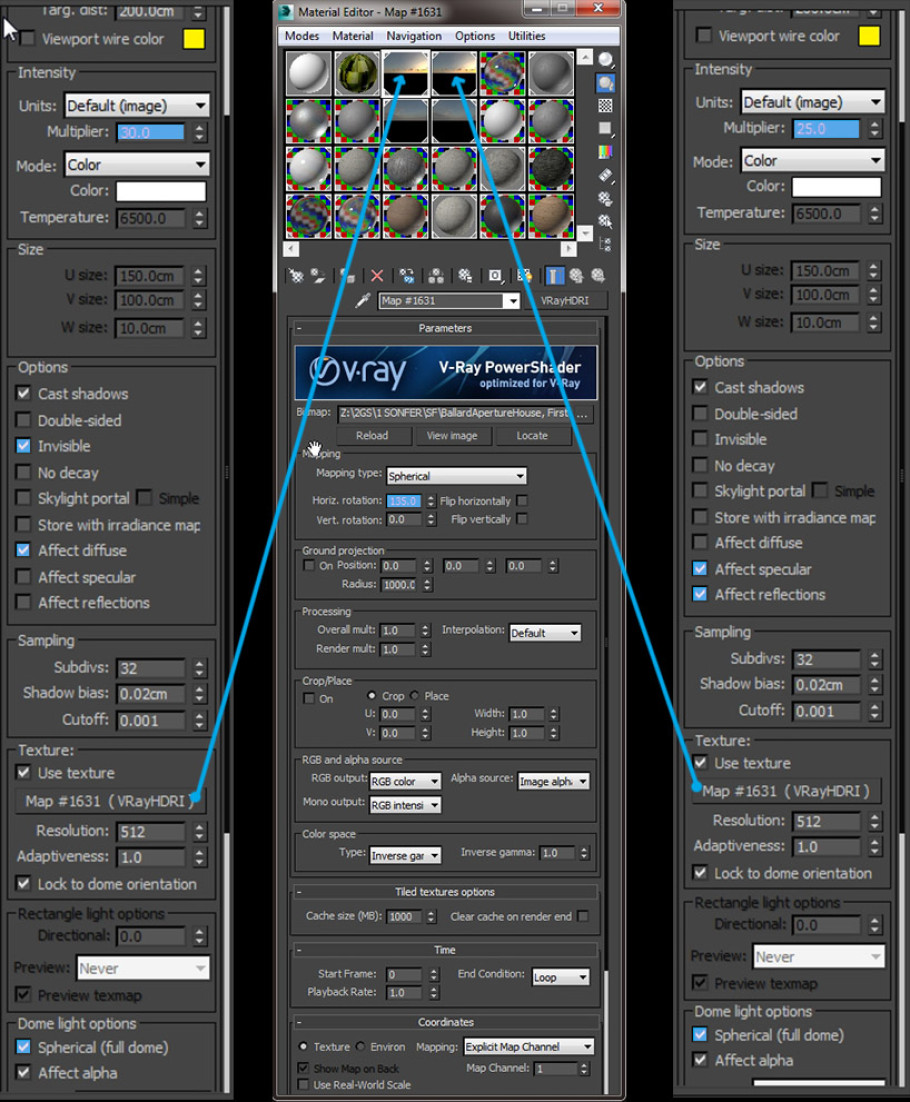Click the View image button
This screenshot has width=910, height=1102.
(x=452, y=436)
